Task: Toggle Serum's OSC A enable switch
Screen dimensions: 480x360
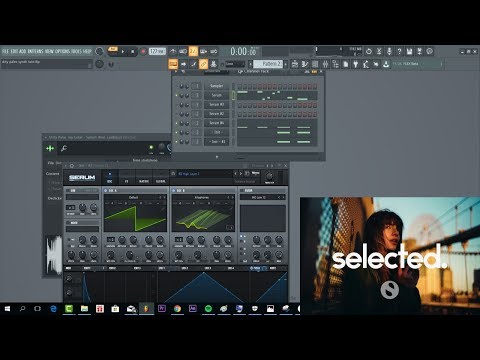Action: [x=106, y=191]
